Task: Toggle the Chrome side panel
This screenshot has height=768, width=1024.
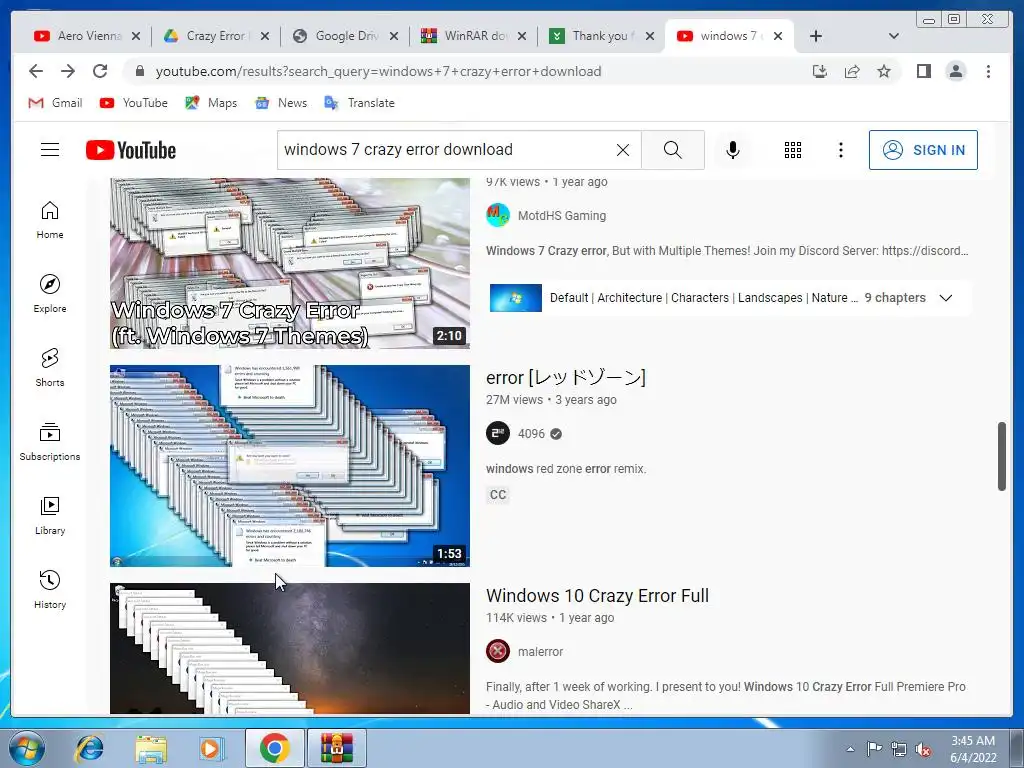Action: coord(923,71)
